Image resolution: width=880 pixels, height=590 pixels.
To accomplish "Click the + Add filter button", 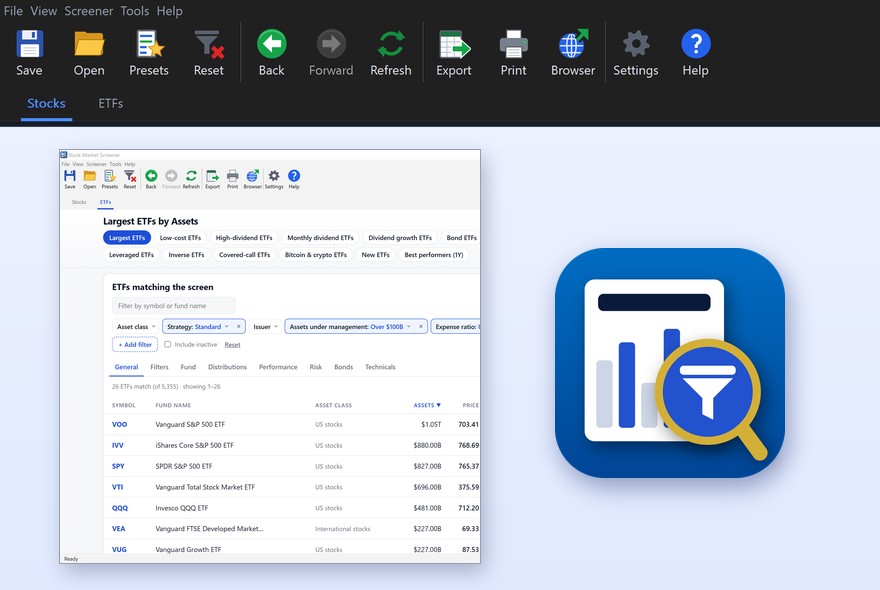I will (x=135, y=345).
